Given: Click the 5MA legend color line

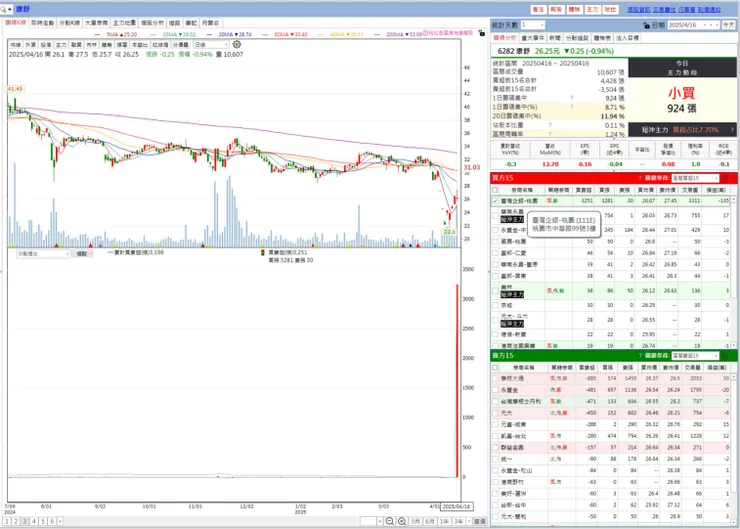Looking at the screenshot, I should [x=97, y=34].
